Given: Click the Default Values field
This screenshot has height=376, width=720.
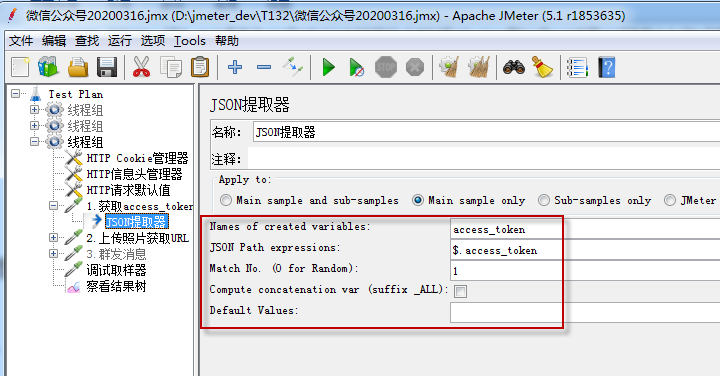Looking at the screenshot, I should point(585,313).
